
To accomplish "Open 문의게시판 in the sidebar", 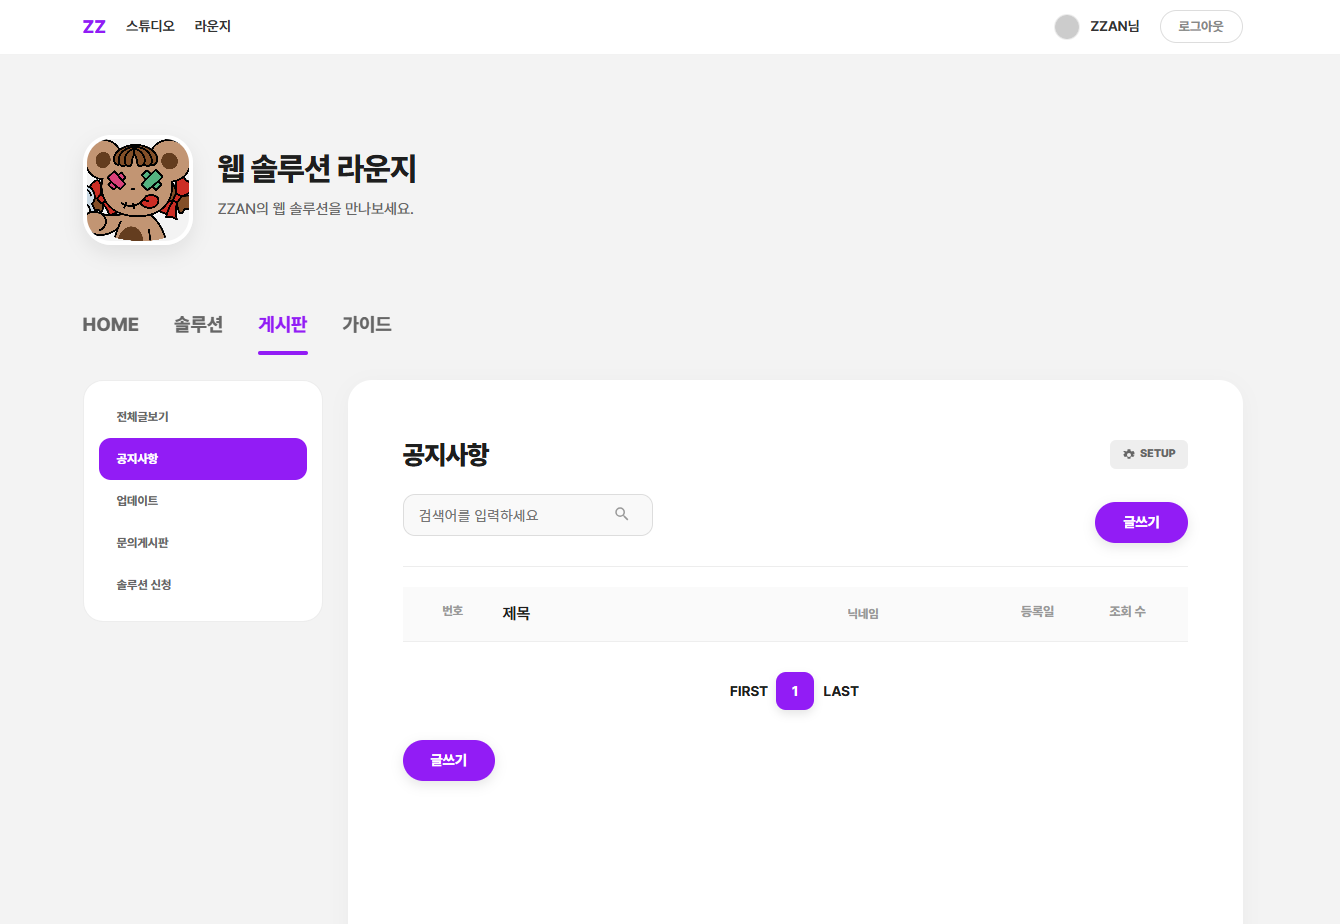I will click(x=143, y=543).
